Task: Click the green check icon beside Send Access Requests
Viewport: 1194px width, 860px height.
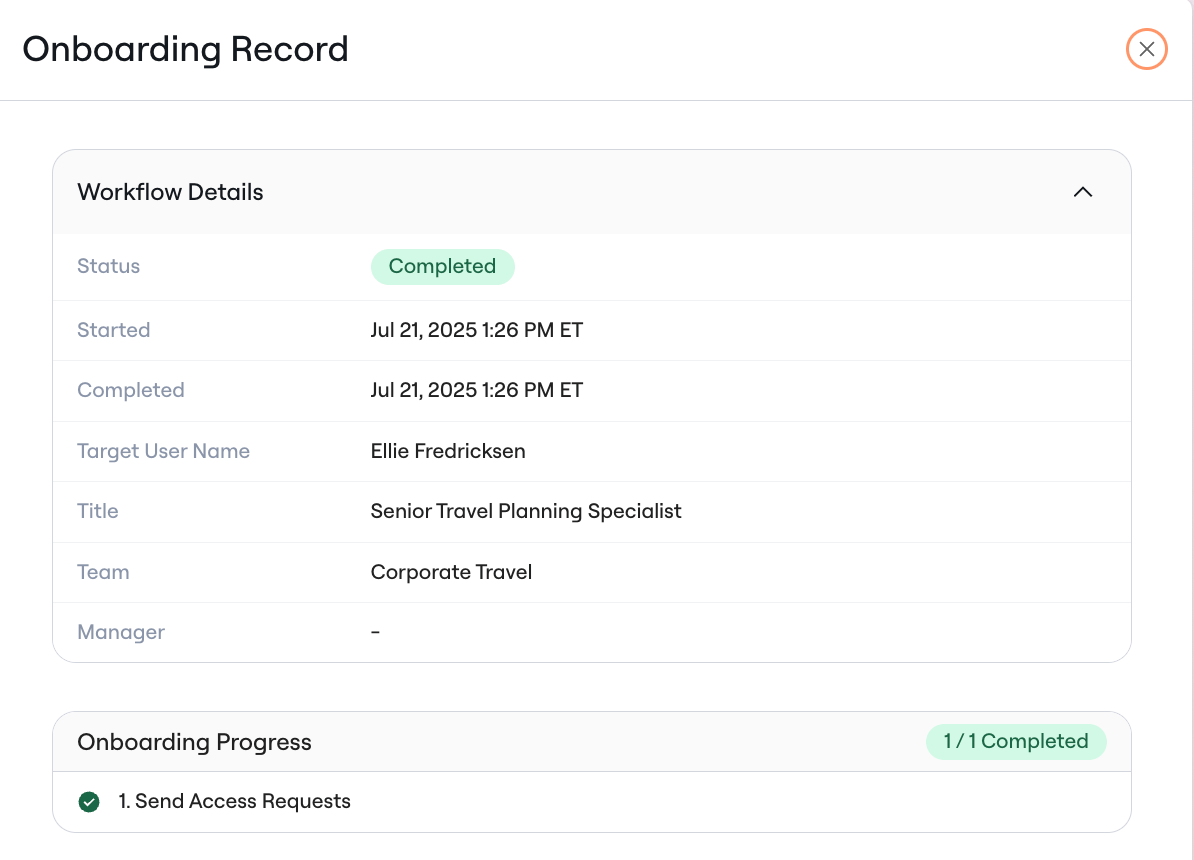Action: coord(89,801)
